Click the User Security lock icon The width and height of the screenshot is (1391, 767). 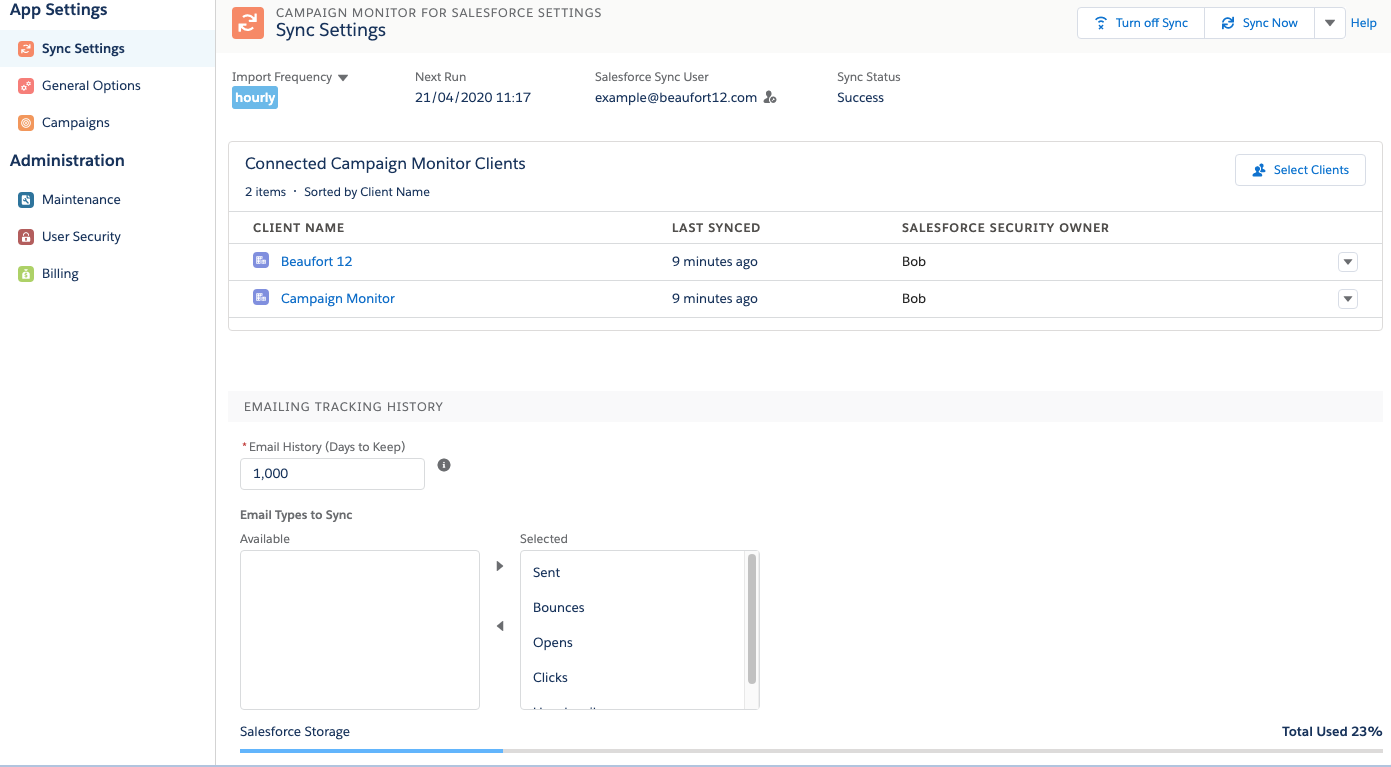[26, 237]
